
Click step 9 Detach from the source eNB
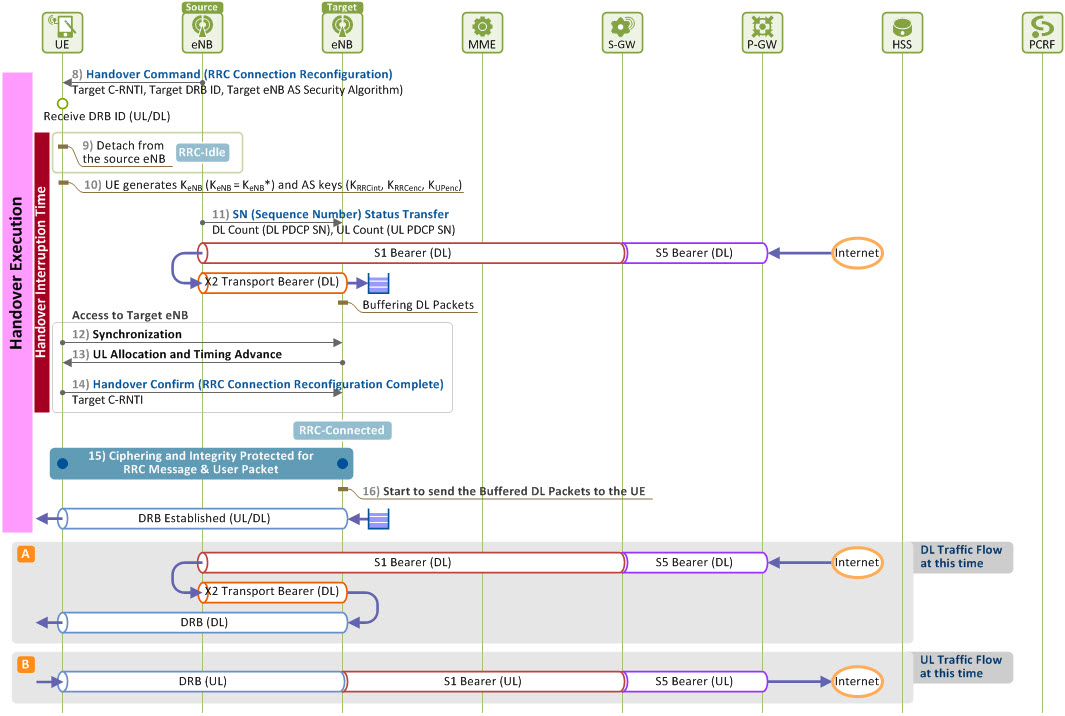click(124, 152)
